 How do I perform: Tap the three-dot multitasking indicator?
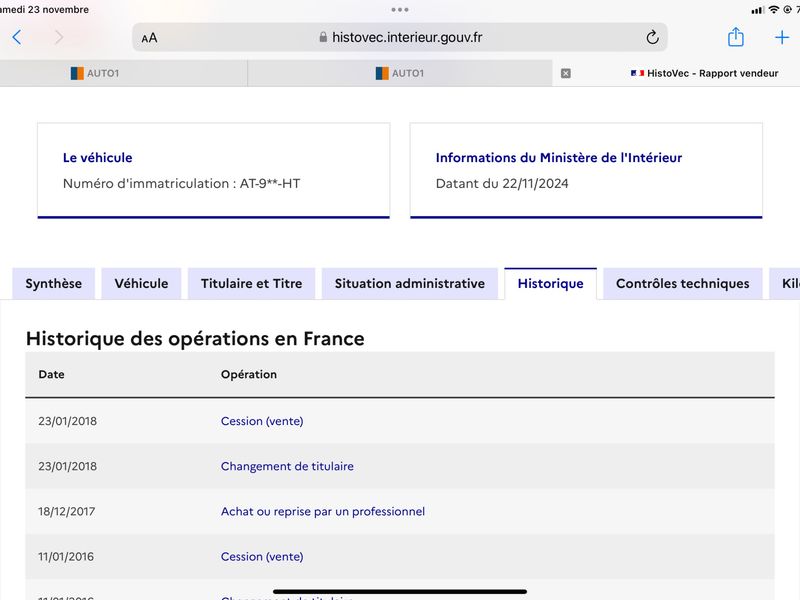click(x=399, y=9)
